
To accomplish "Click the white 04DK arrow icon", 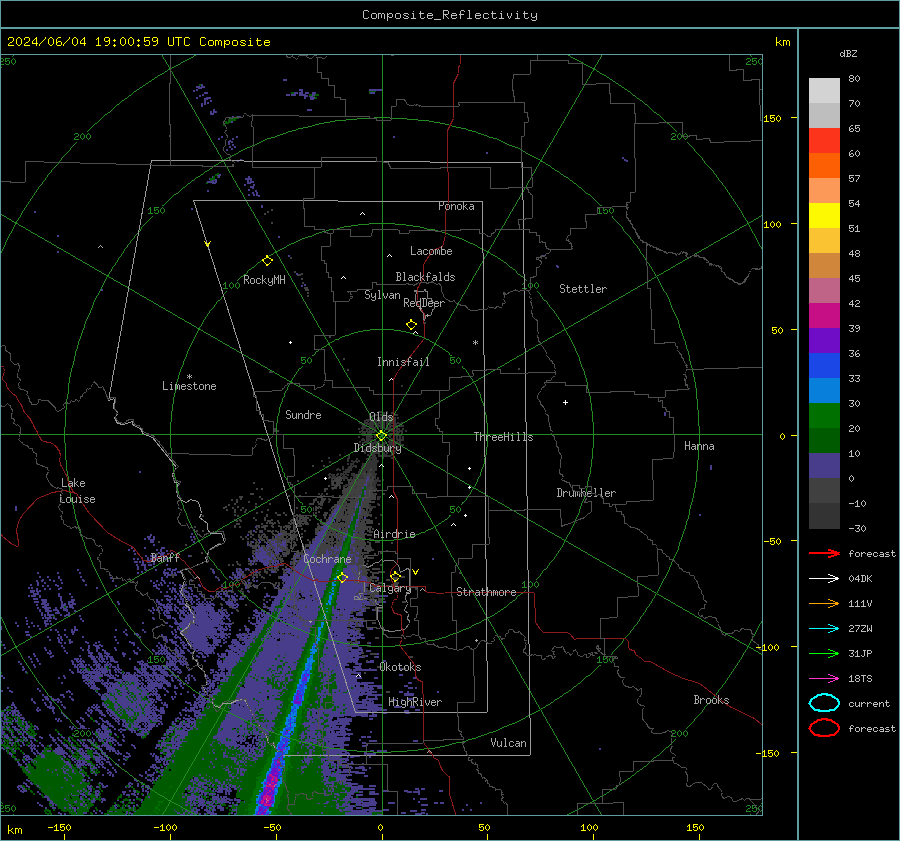I will point(824,579).
